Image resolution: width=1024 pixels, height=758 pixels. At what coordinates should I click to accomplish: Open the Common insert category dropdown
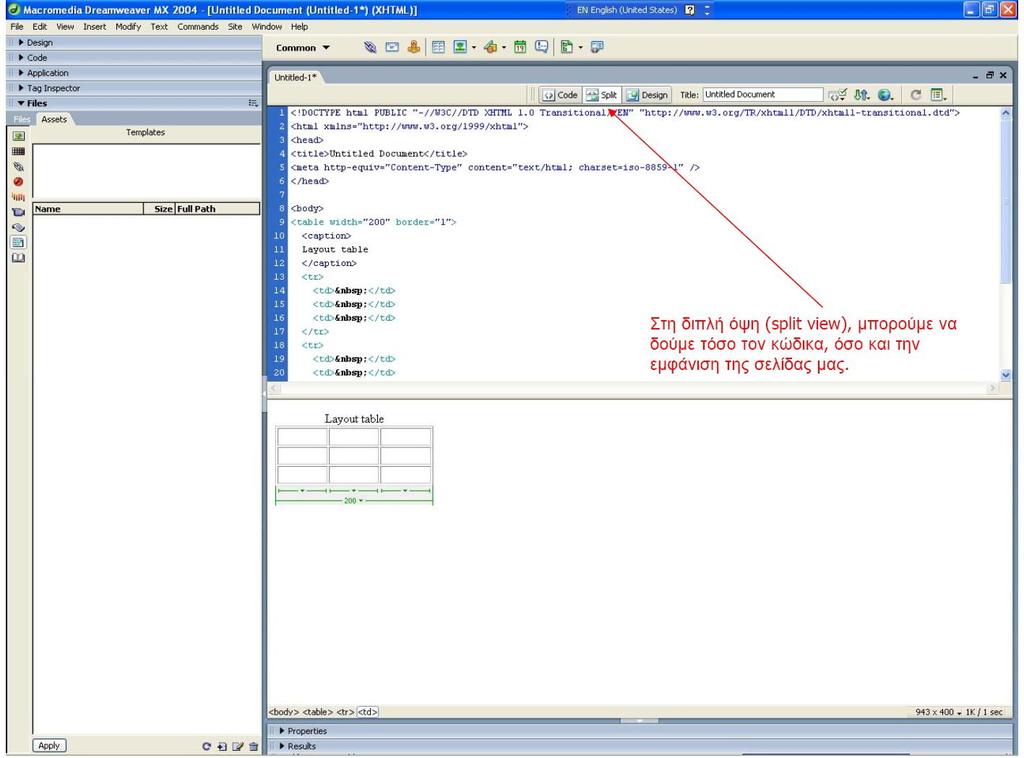coord(303,48)
